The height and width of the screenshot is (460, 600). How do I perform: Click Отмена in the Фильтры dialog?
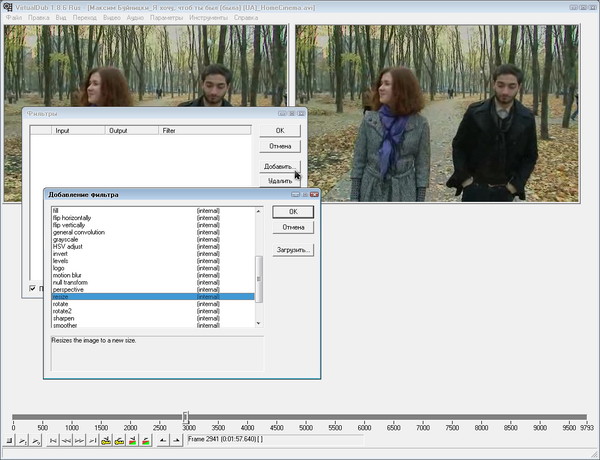tap(280, 146)
